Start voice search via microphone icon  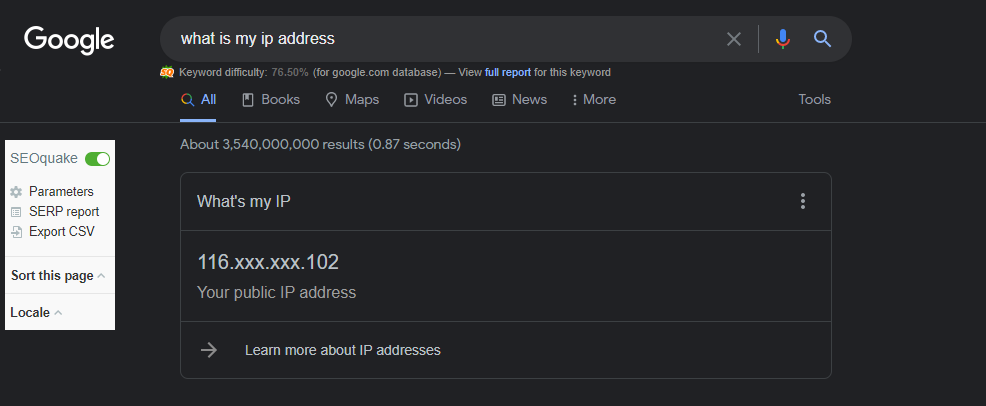click(783, 39)
